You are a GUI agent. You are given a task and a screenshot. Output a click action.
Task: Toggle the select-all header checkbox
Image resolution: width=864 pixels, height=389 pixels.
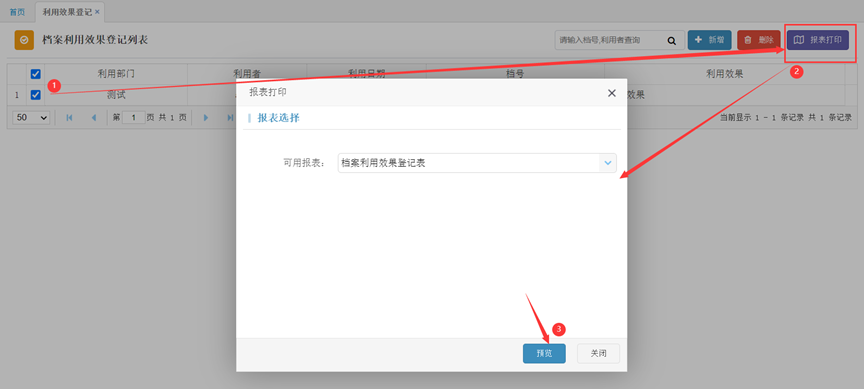point(36,74)
